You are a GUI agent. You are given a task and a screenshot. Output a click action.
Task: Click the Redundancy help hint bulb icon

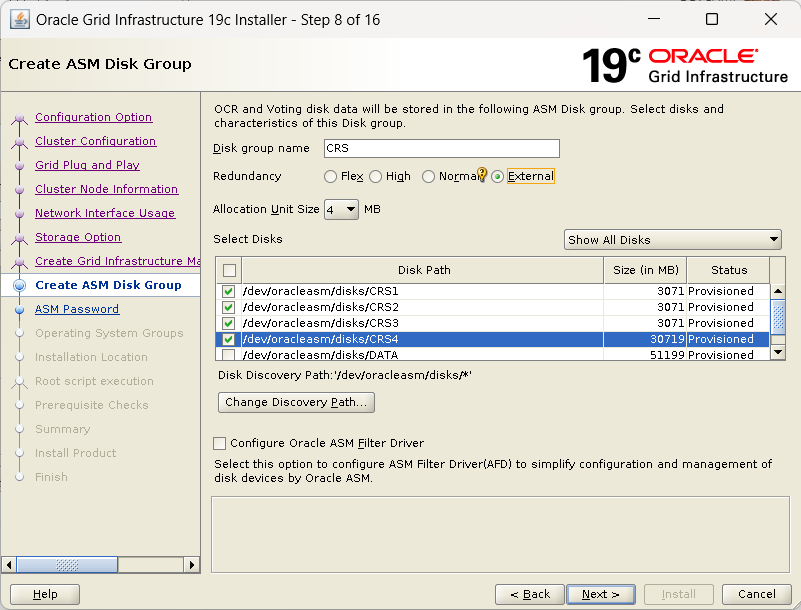click(482, 175)
